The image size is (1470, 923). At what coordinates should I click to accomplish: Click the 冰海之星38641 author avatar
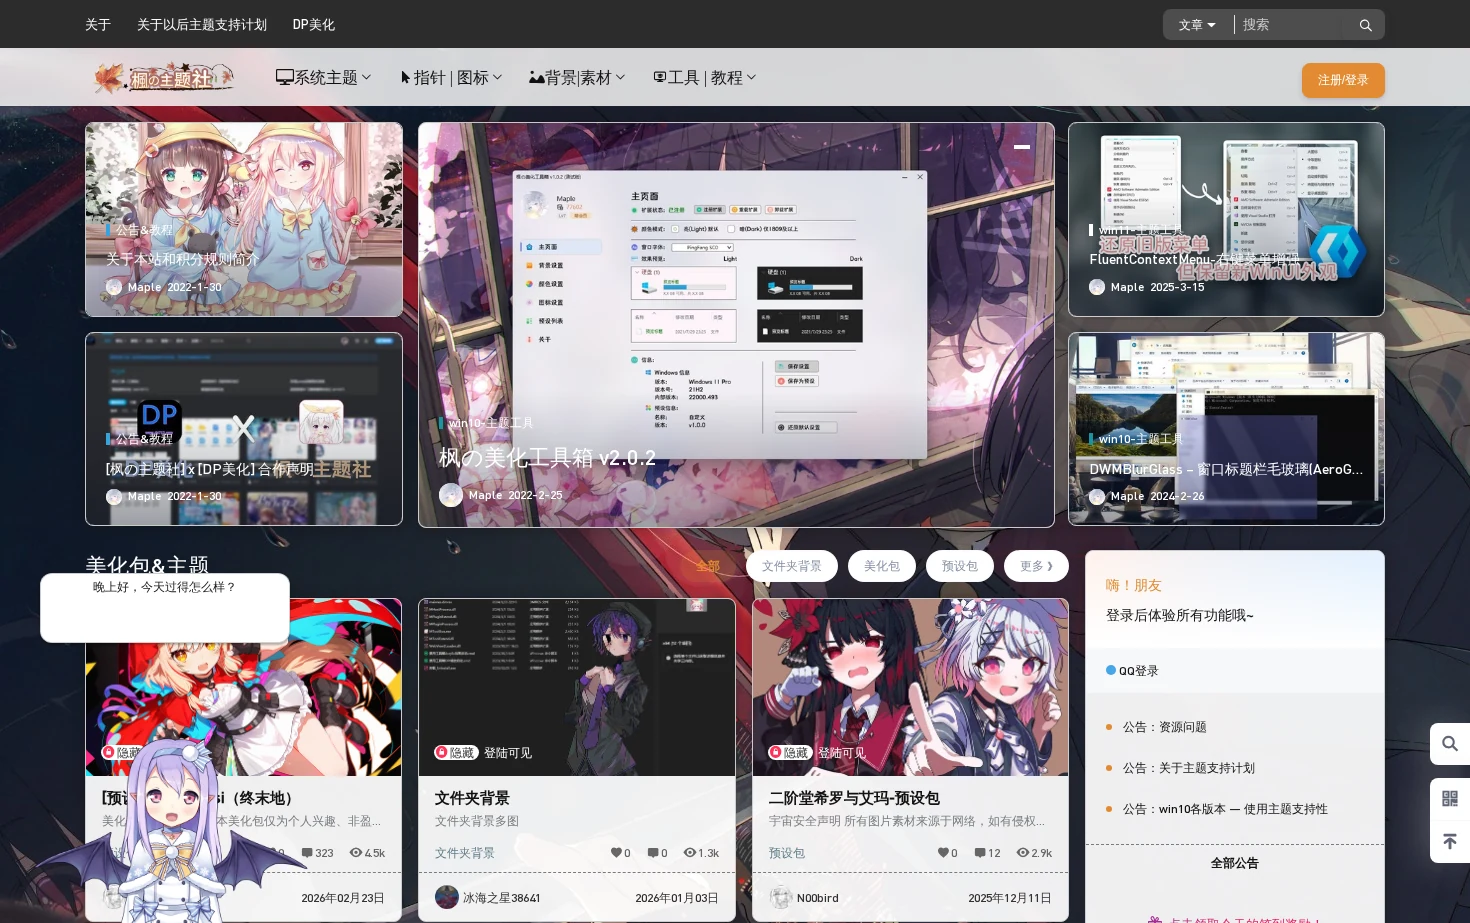click(447, 897)
